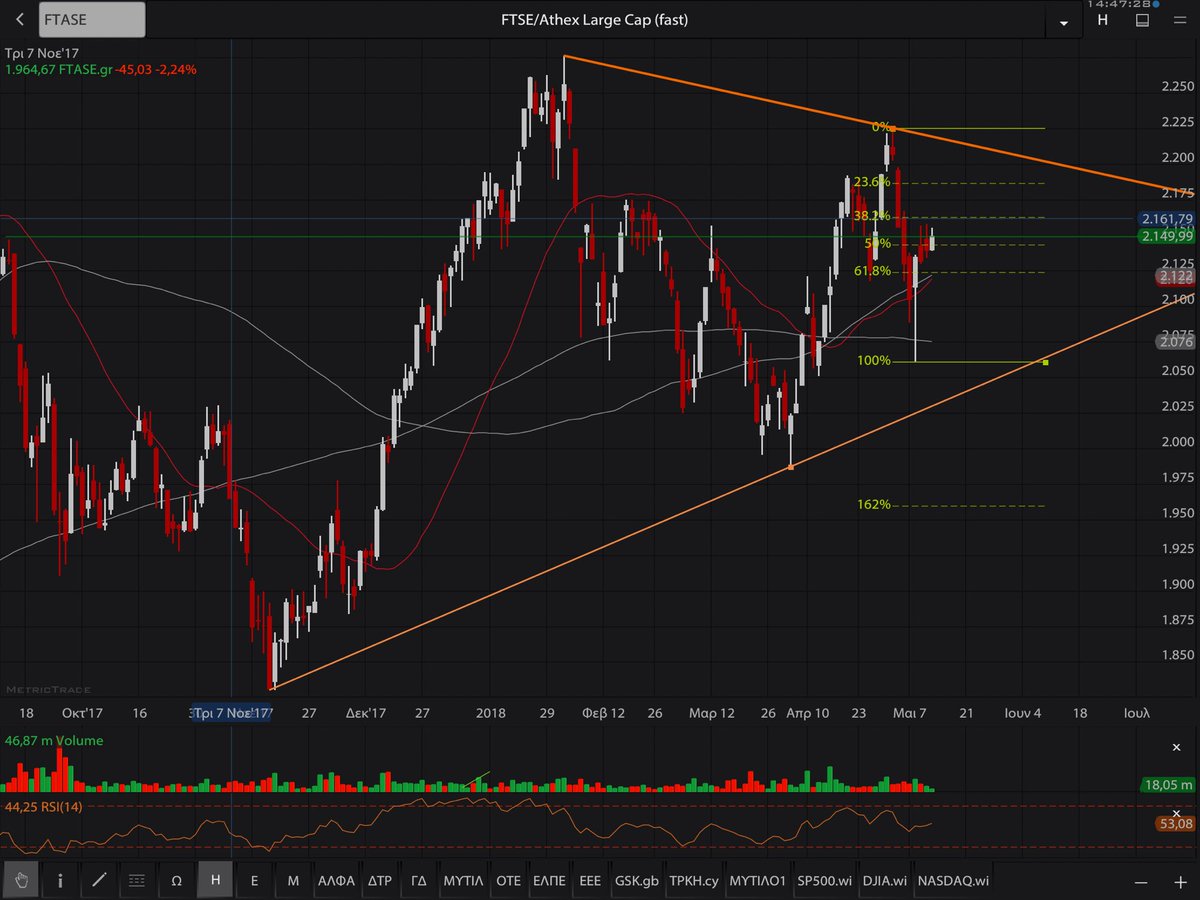Click the 53,08 RSI value tag
The width and height of the screenshot is (1200, 900).
click(x=1174, y=824)
